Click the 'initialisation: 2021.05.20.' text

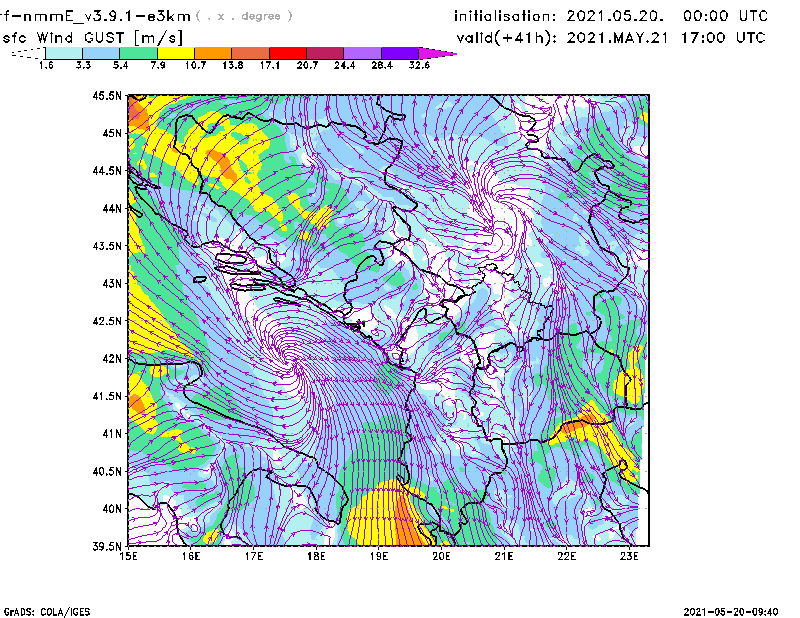pyautogui.click(x=559, y=16)
